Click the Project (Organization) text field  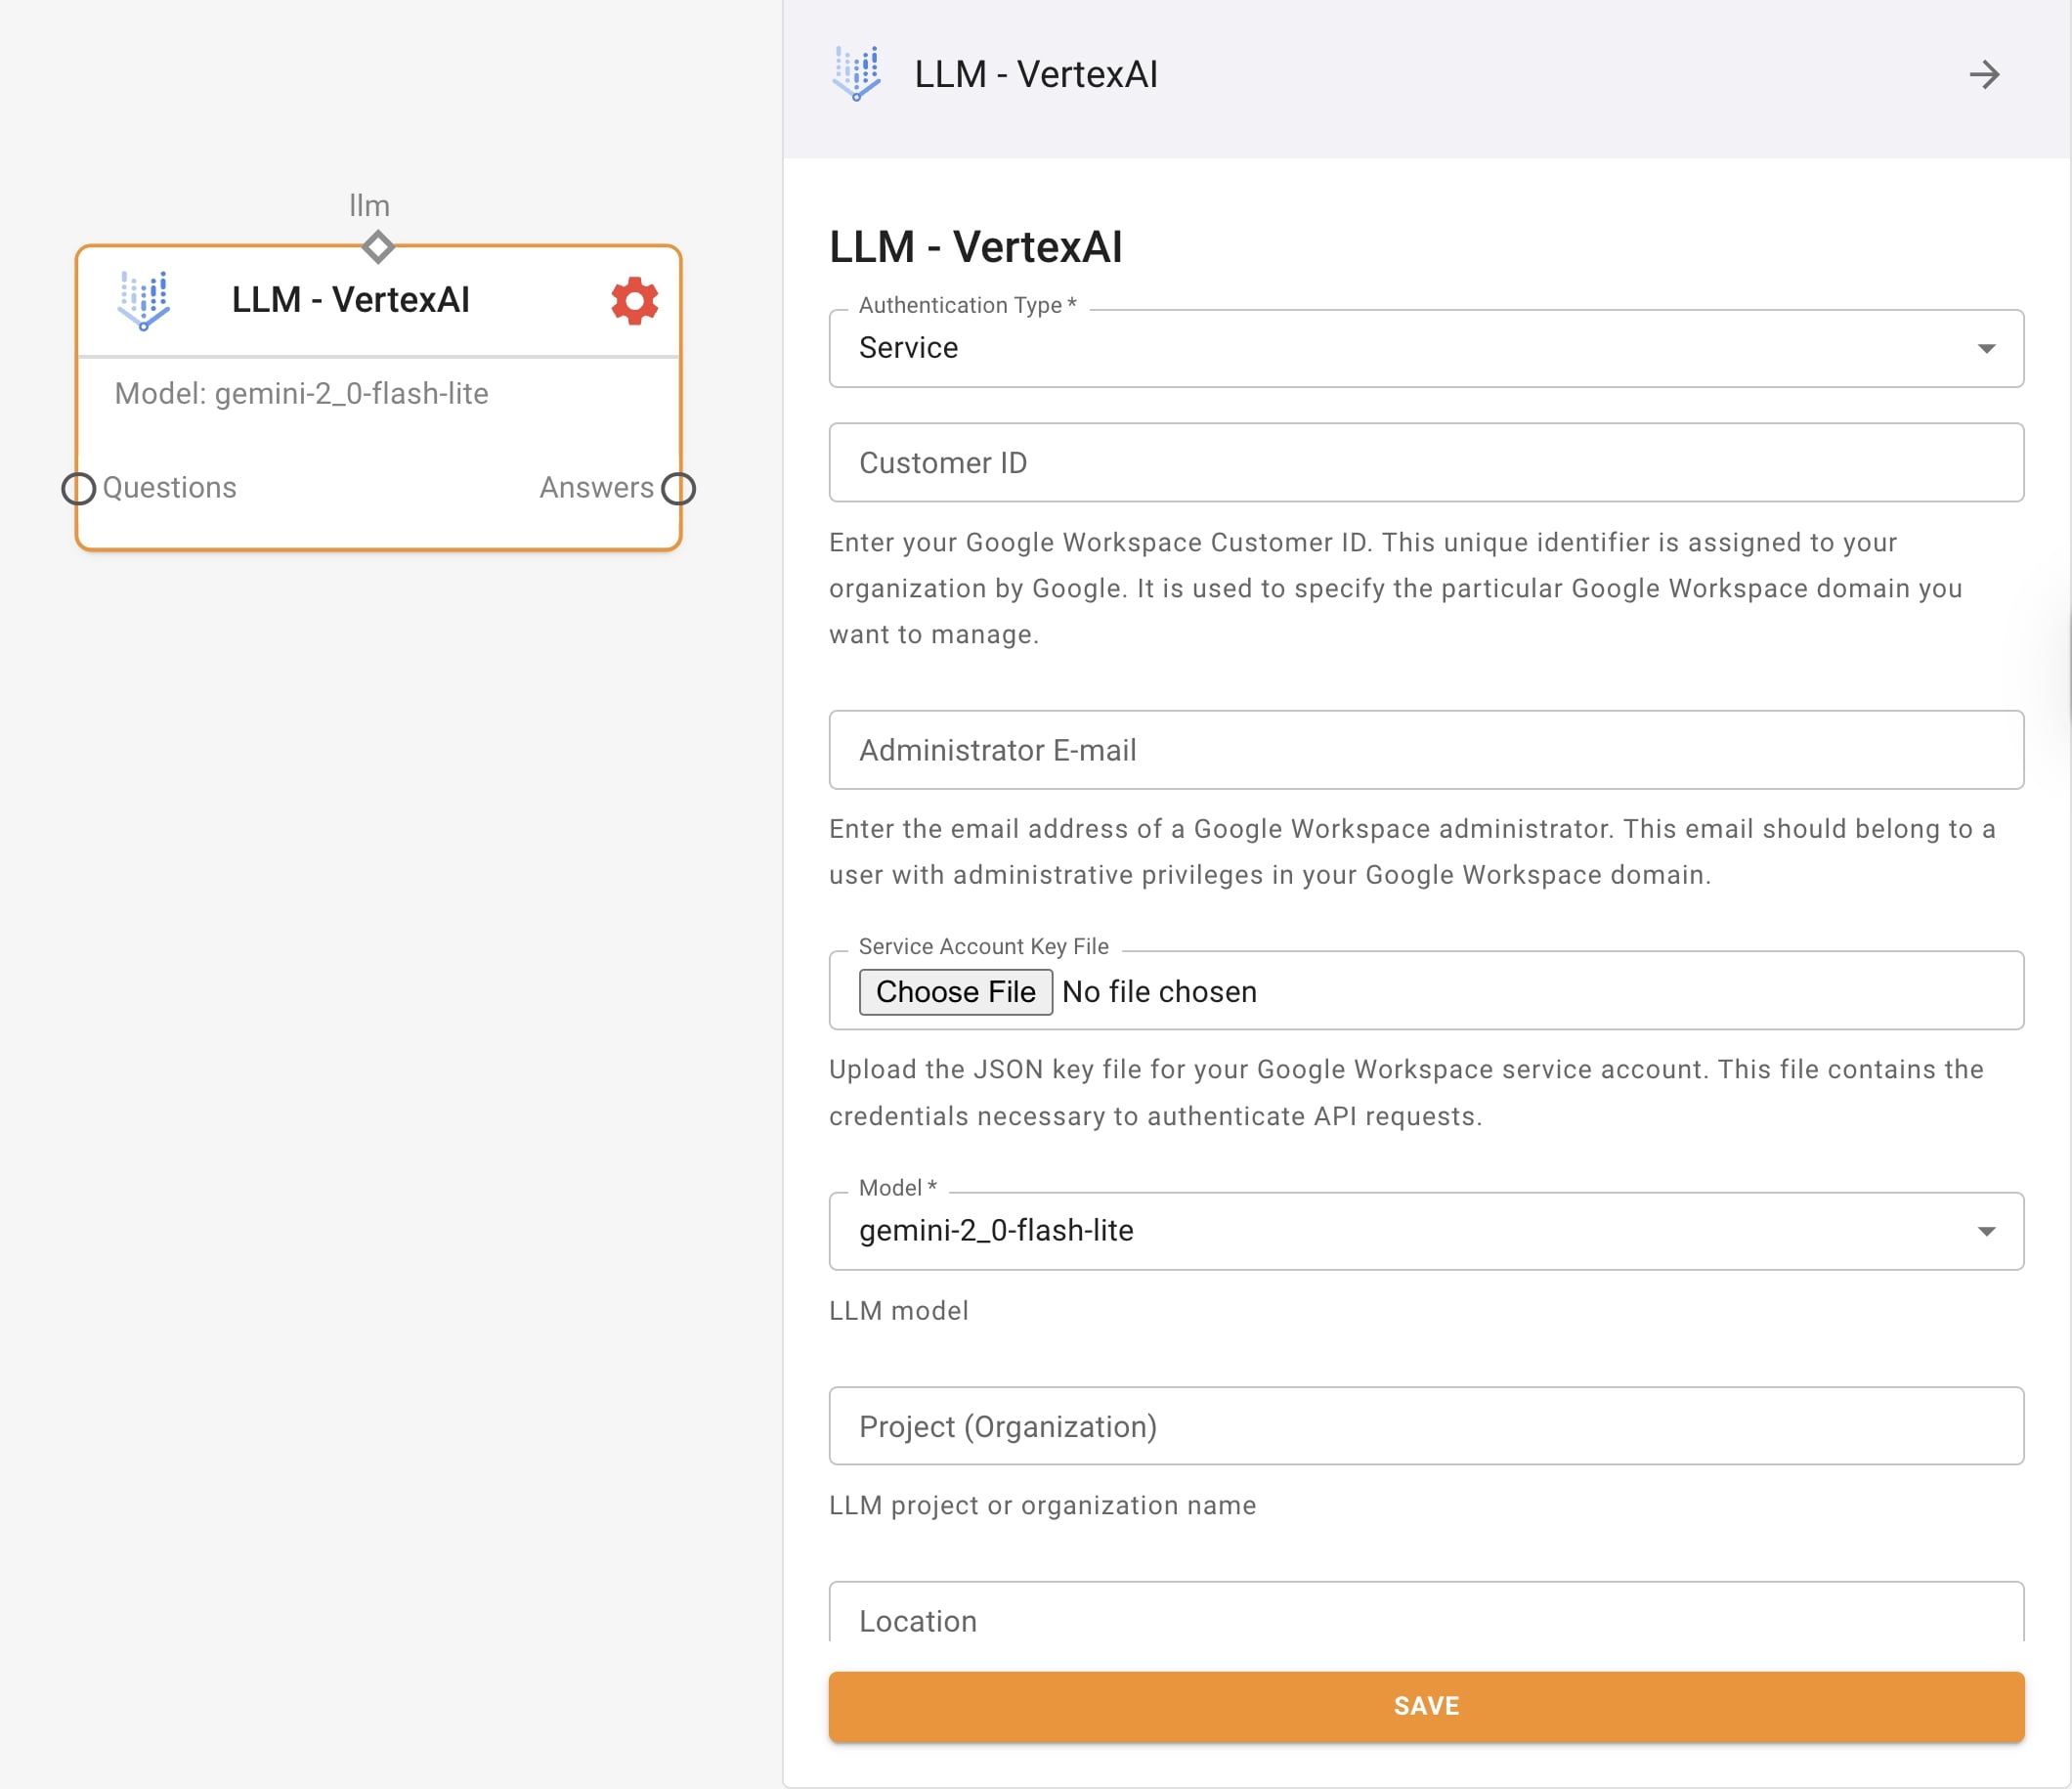(x=1425, y=1426)
